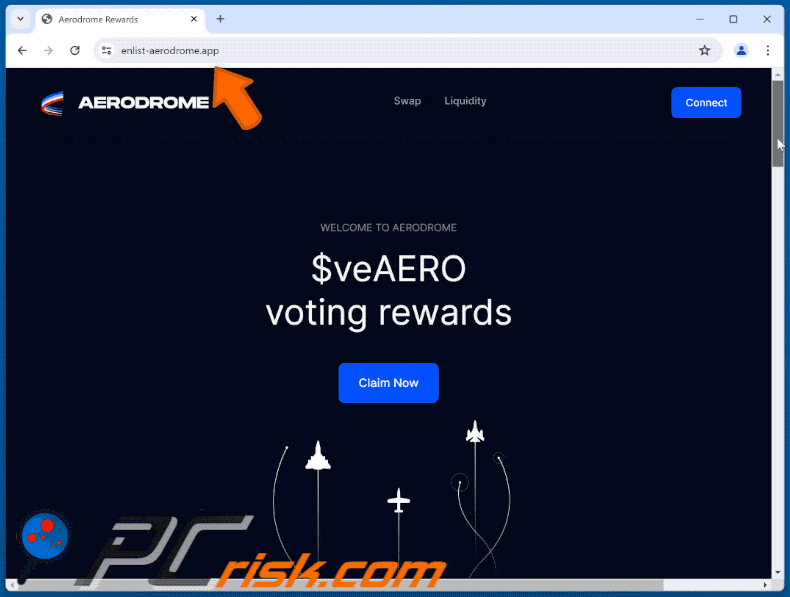The image size is (790, 597).
Task: Click the browser back arrow
Action: click(x=22, y=50)
